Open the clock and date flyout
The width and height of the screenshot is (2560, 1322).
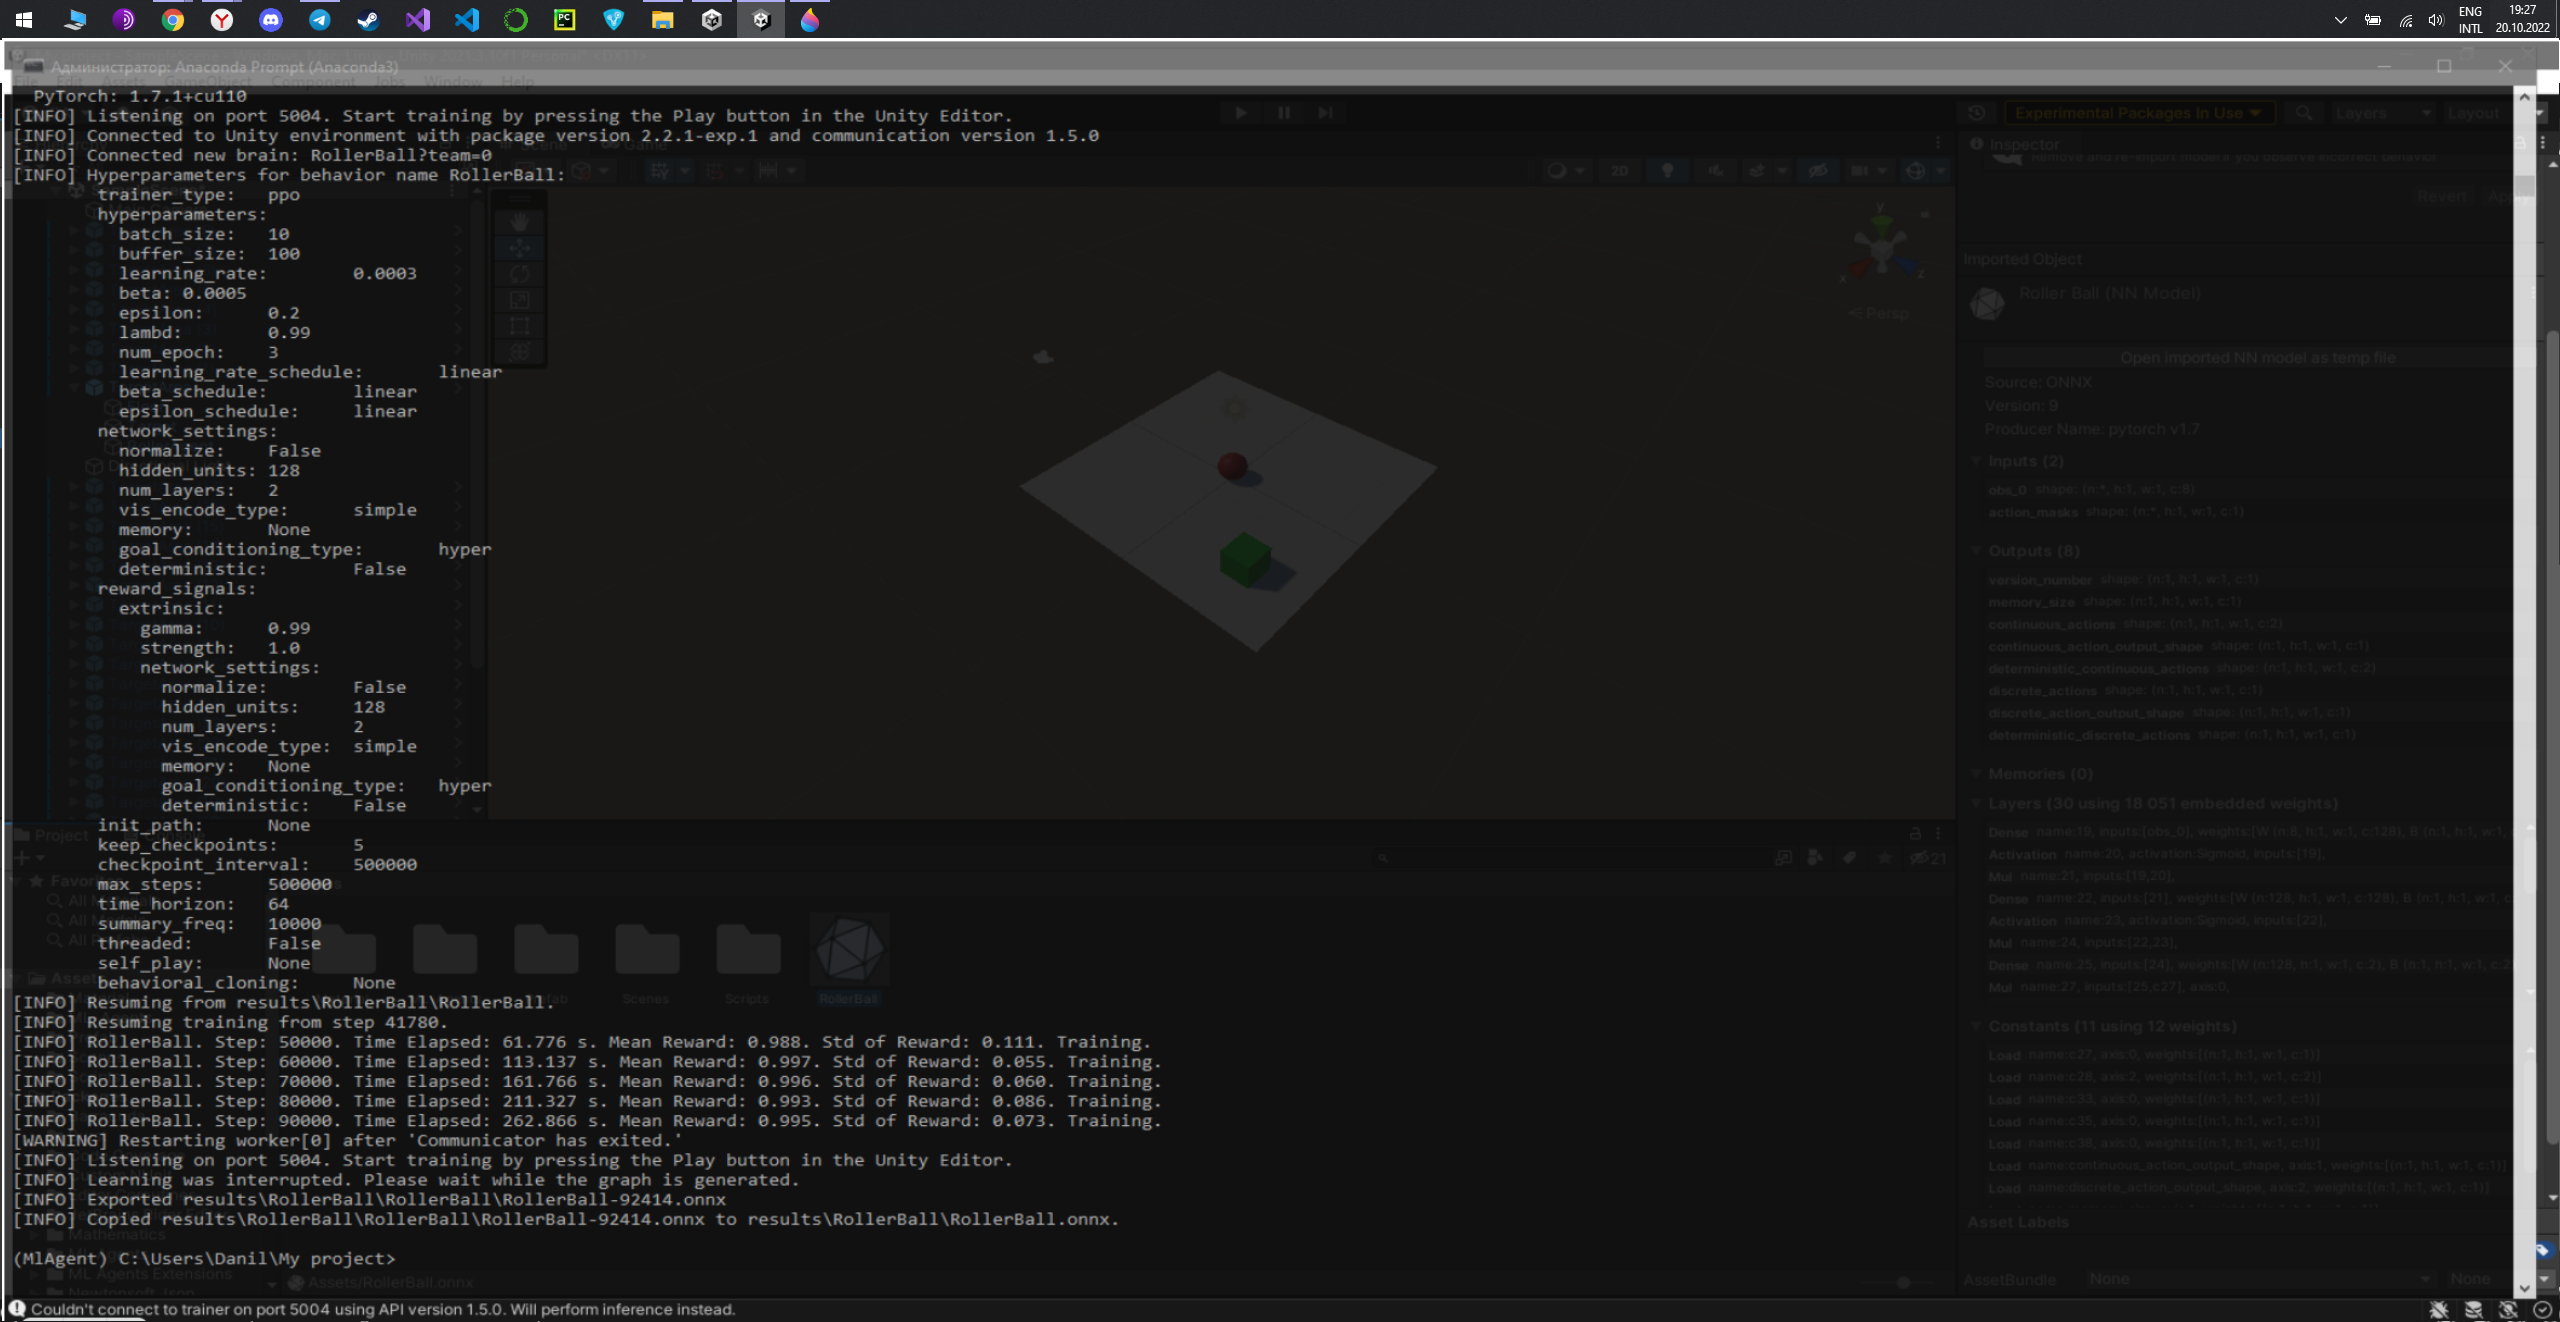click(2522, 19)
